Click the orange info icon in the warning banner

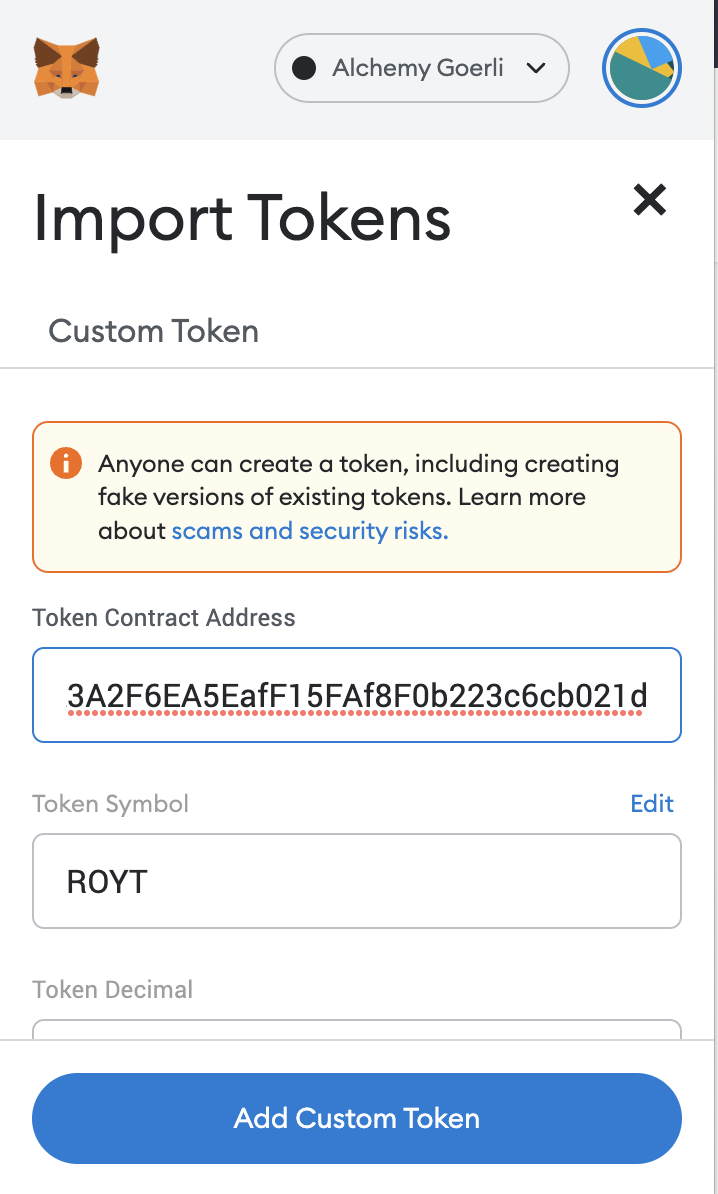click(x=65, y=463)
